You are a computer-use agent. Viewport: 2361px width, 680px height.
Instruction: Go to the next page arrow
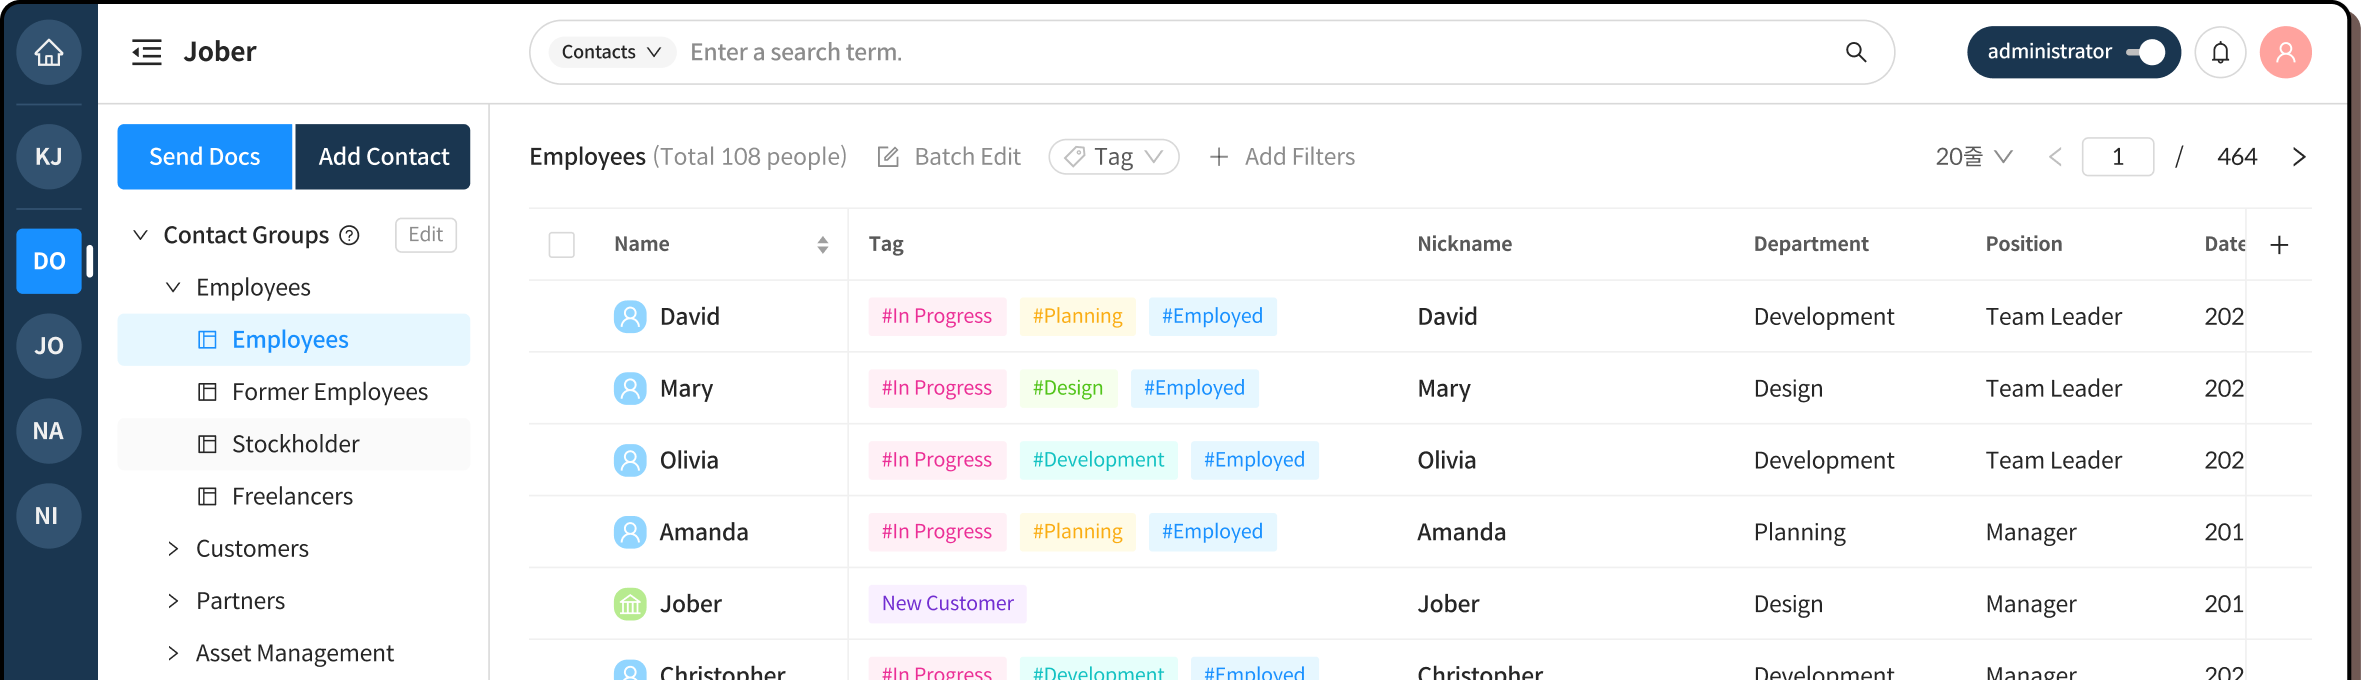click(2299, 157)
